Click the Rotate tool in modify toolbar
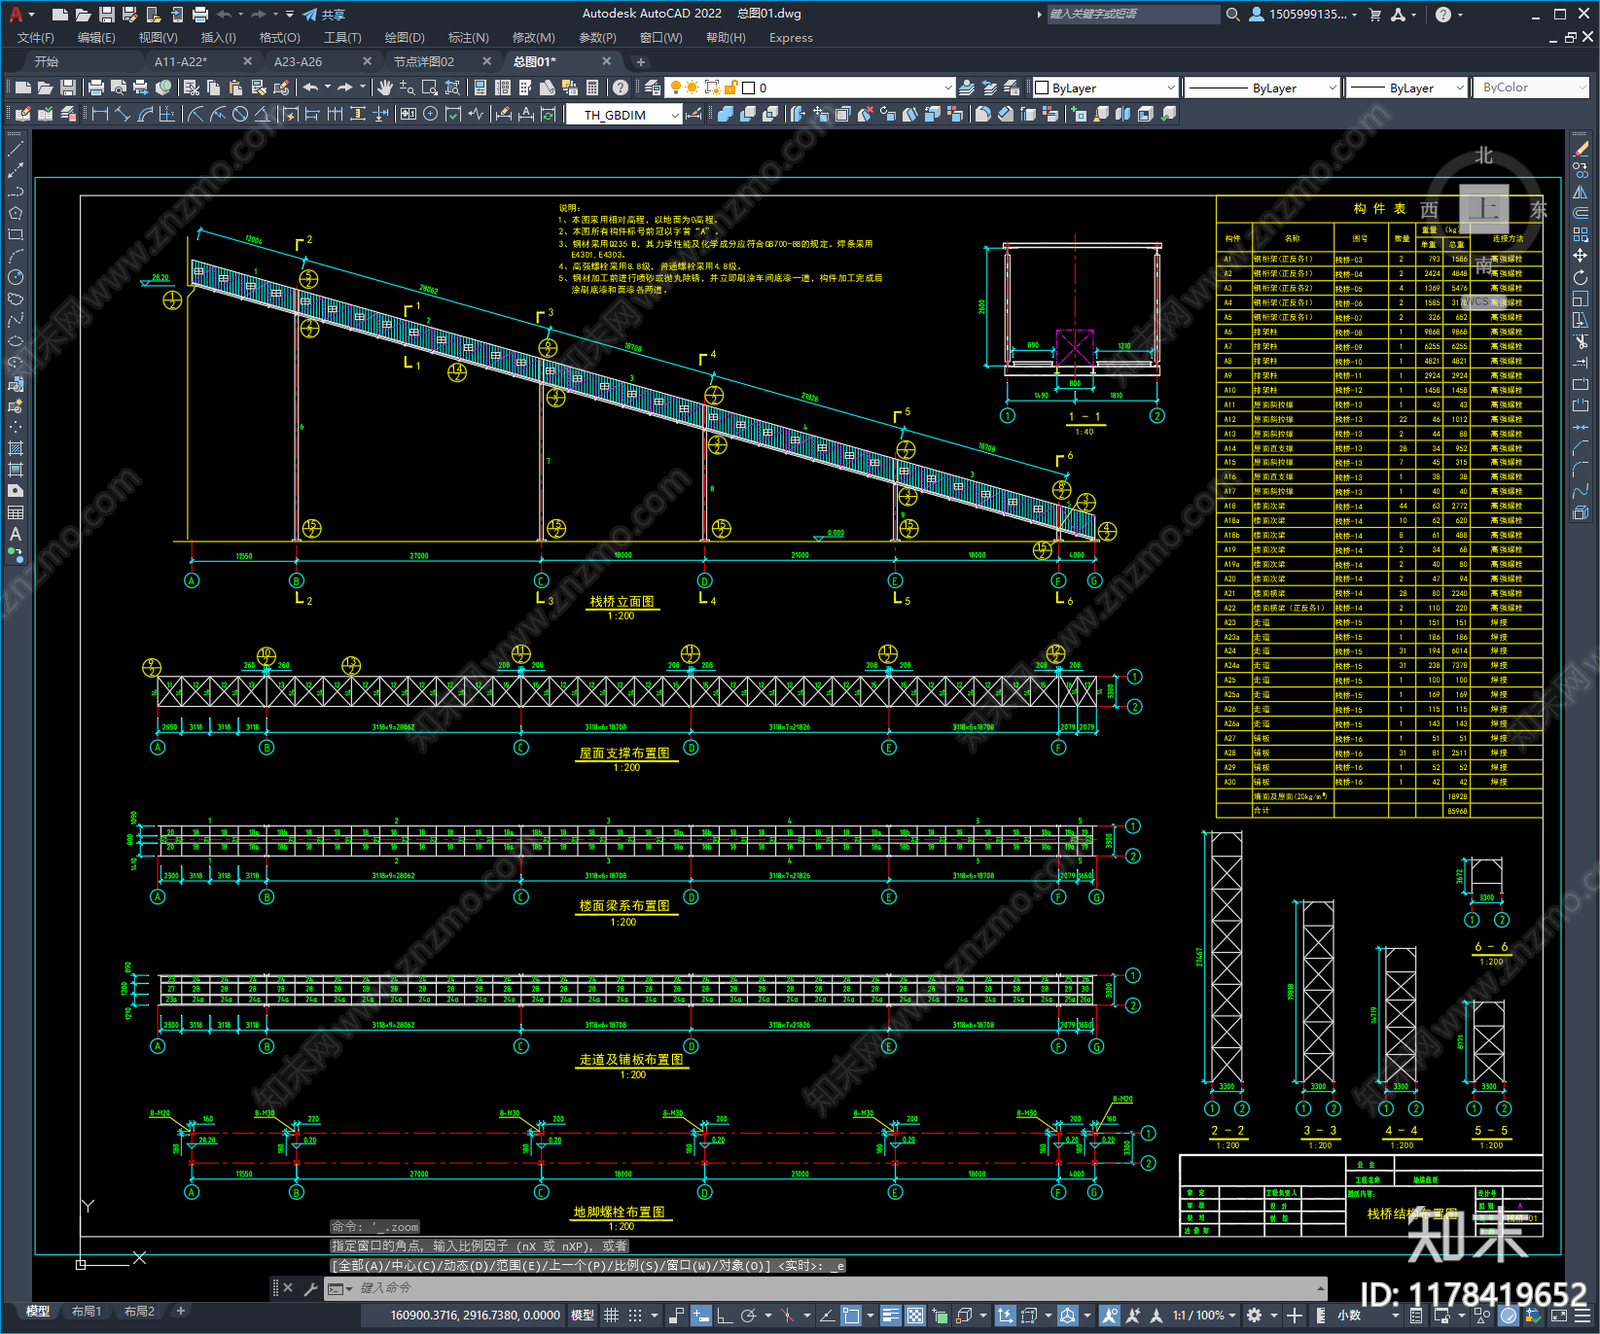1600x1334 pixels. tap(1580, 277)
